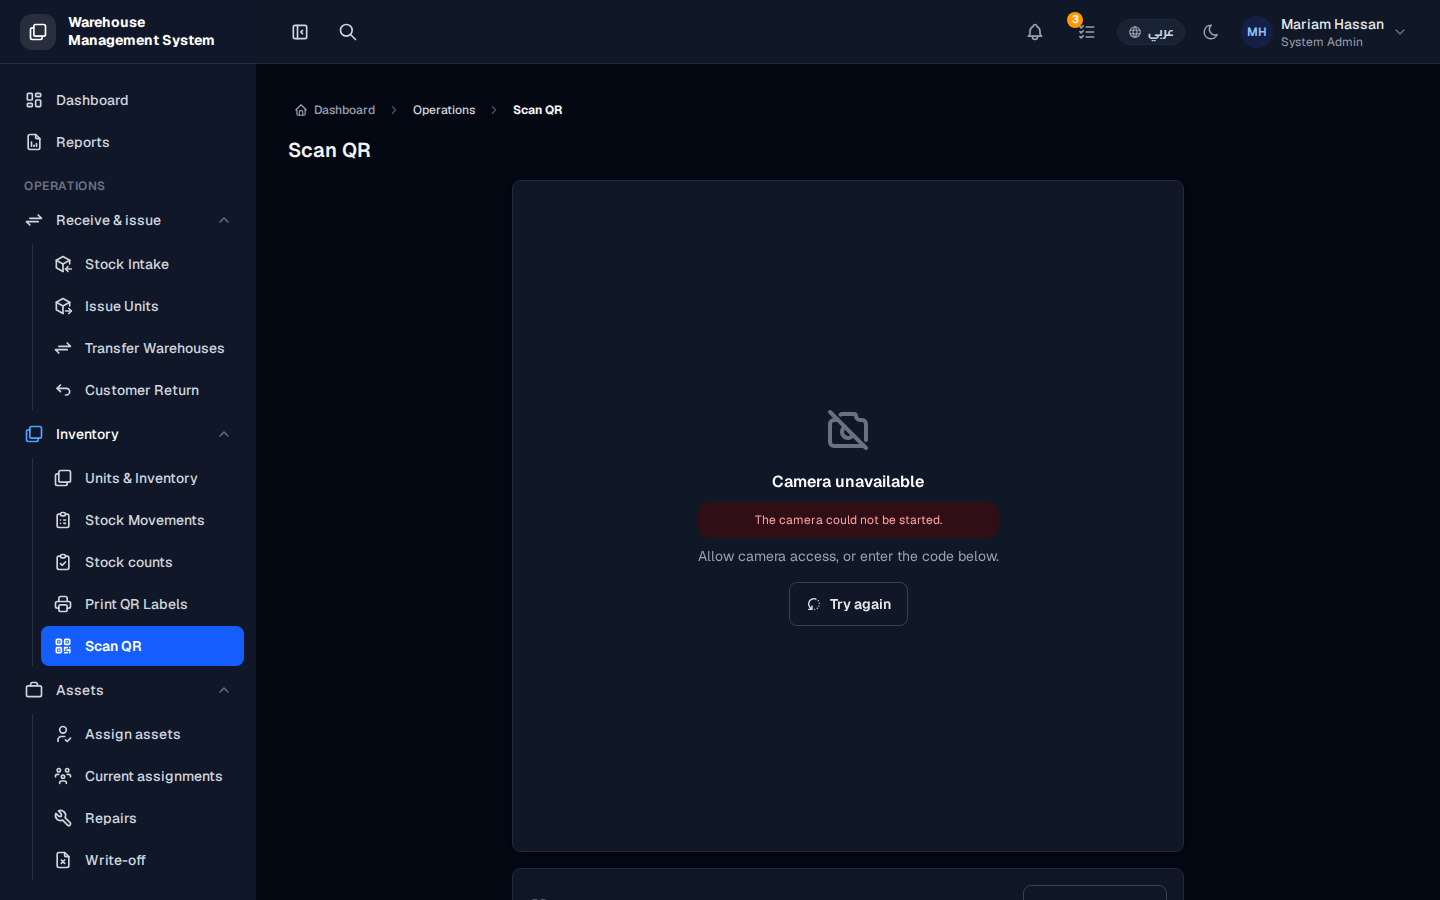The width and height of the screenshot is (1440, 900).
Task: Open the tasks checklist icon
Action: (x=1086, y=32)
